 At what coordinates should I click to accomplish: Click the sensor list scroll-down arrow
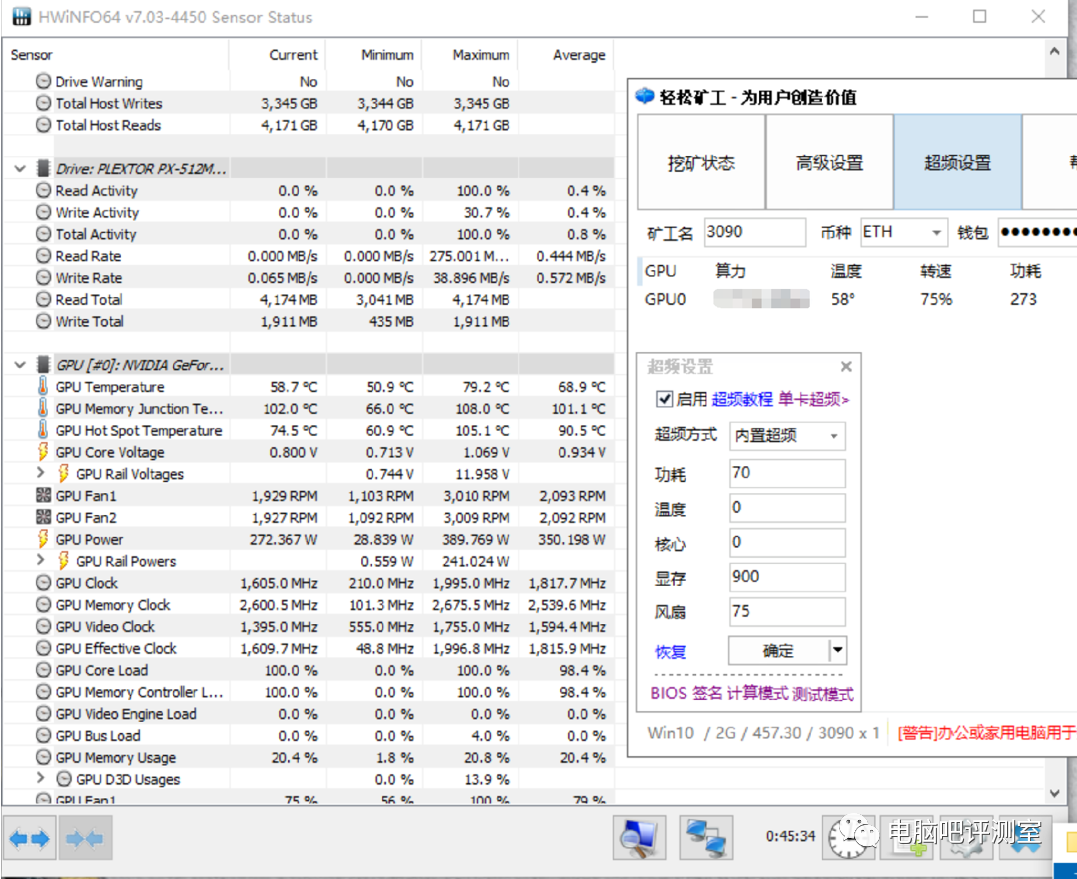coord(1054,793)
